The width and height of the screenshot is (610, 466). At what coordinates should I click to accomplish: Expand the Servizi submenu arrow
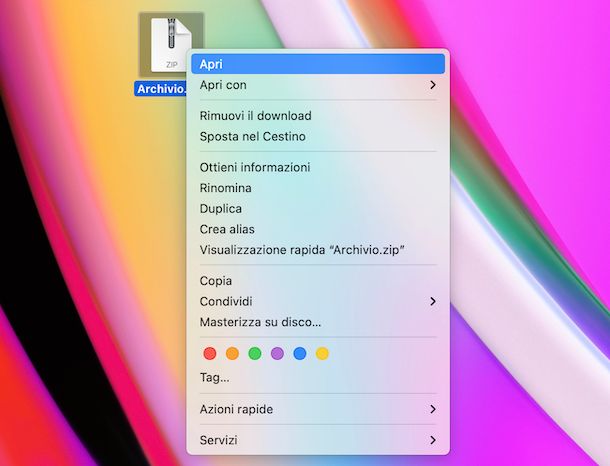(x=433, y=440)
